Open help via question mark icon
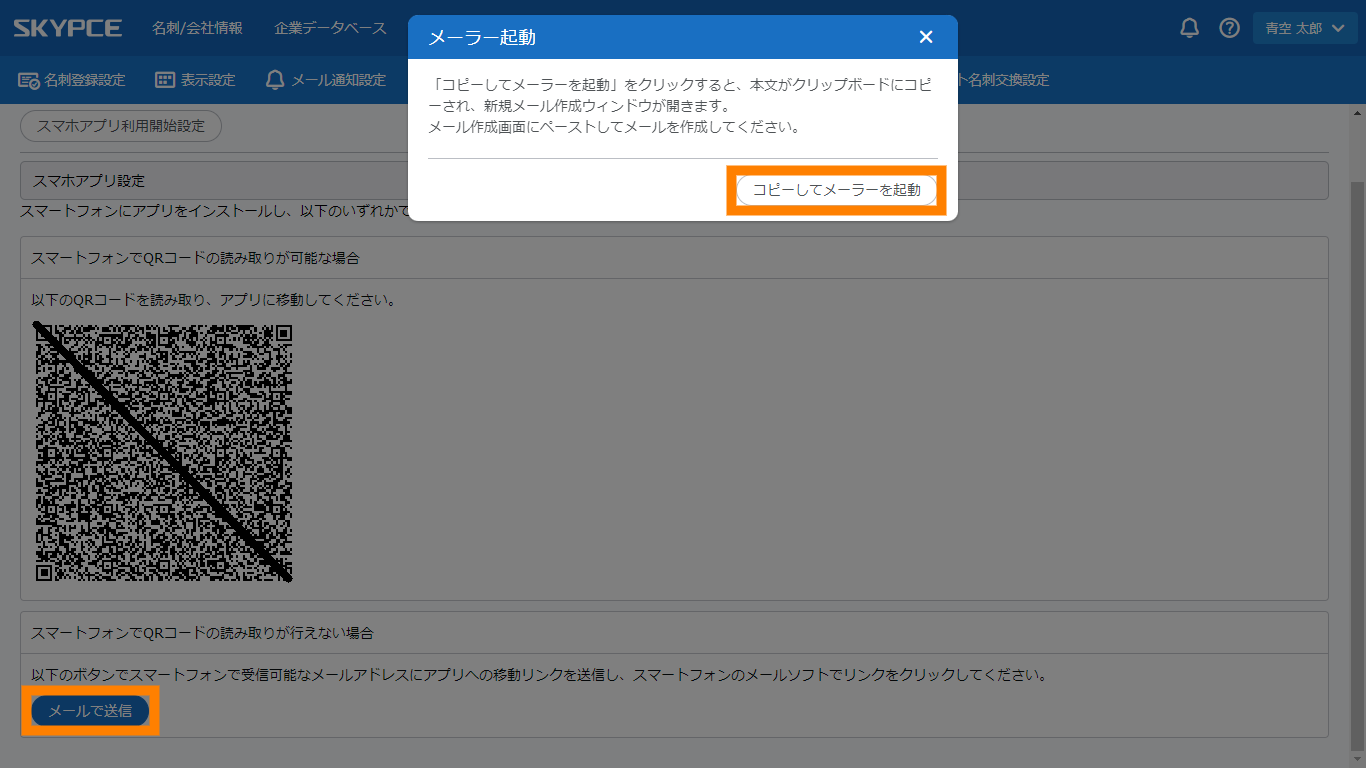 1229,28
